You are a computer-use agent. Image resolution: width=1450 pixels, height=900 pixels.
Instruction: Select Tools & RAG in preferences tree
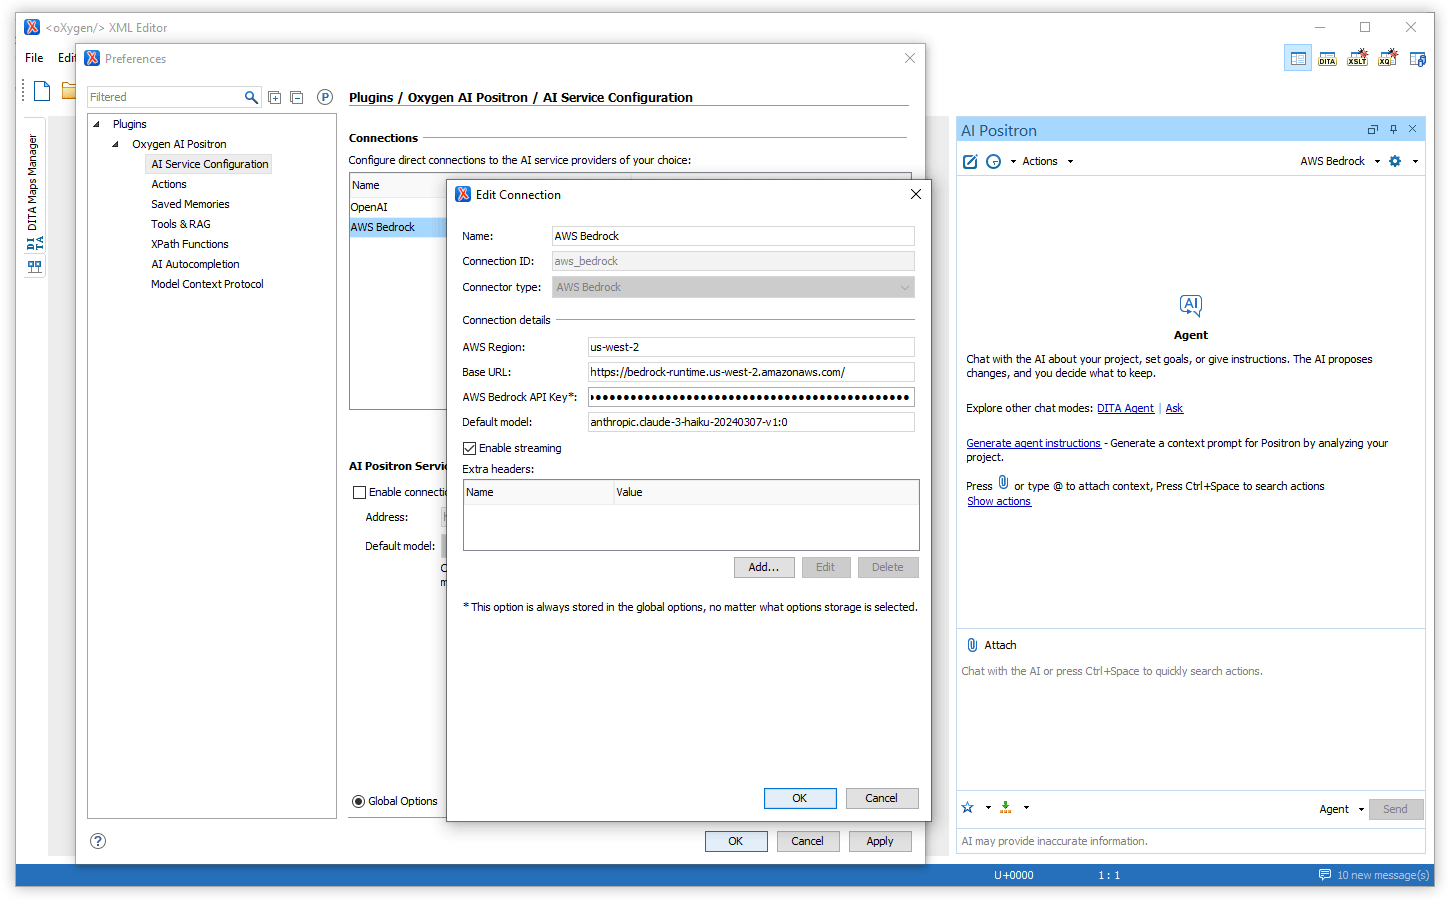point(181,224)
